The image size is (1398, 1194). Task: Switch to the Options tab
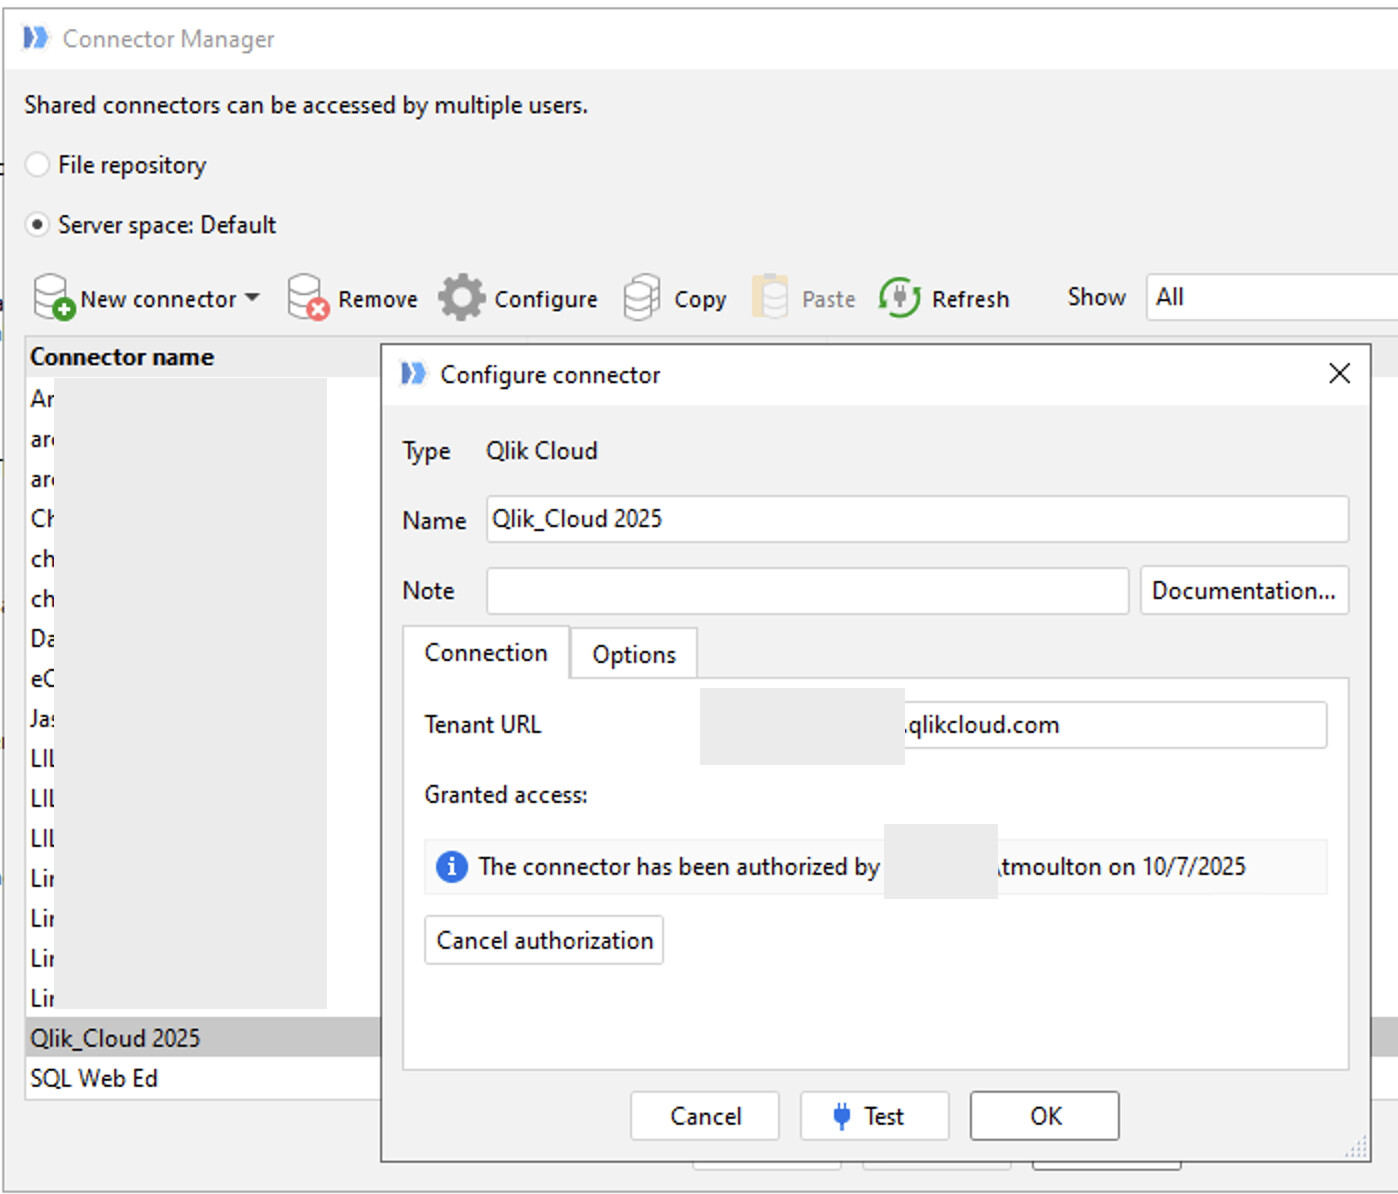(x=633, y=655)
